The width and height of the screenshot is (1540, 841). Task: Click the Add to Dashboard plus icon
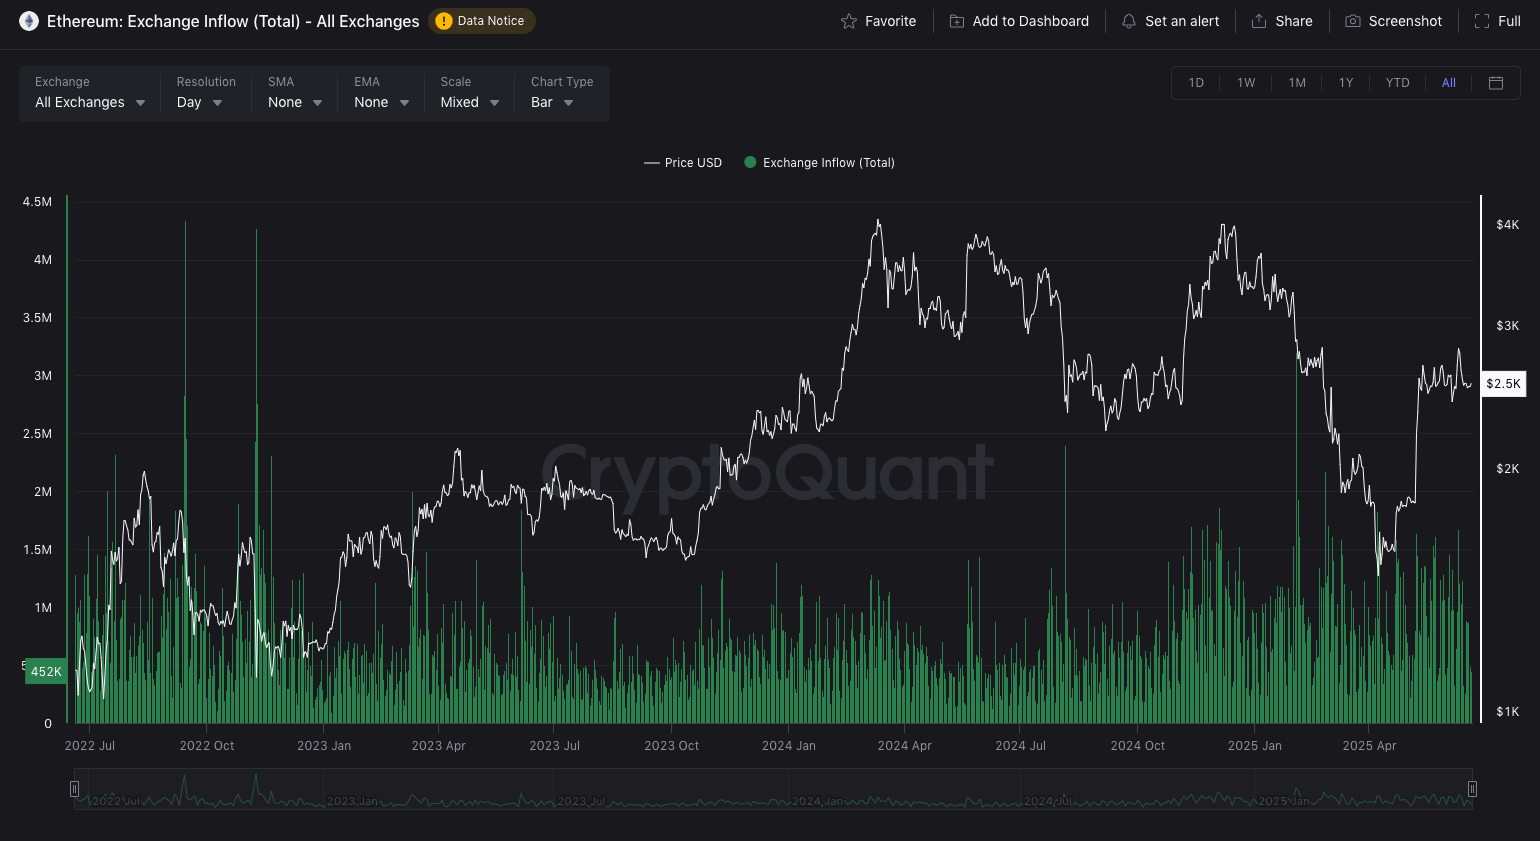pyautogui.click(x=957, y=21)
